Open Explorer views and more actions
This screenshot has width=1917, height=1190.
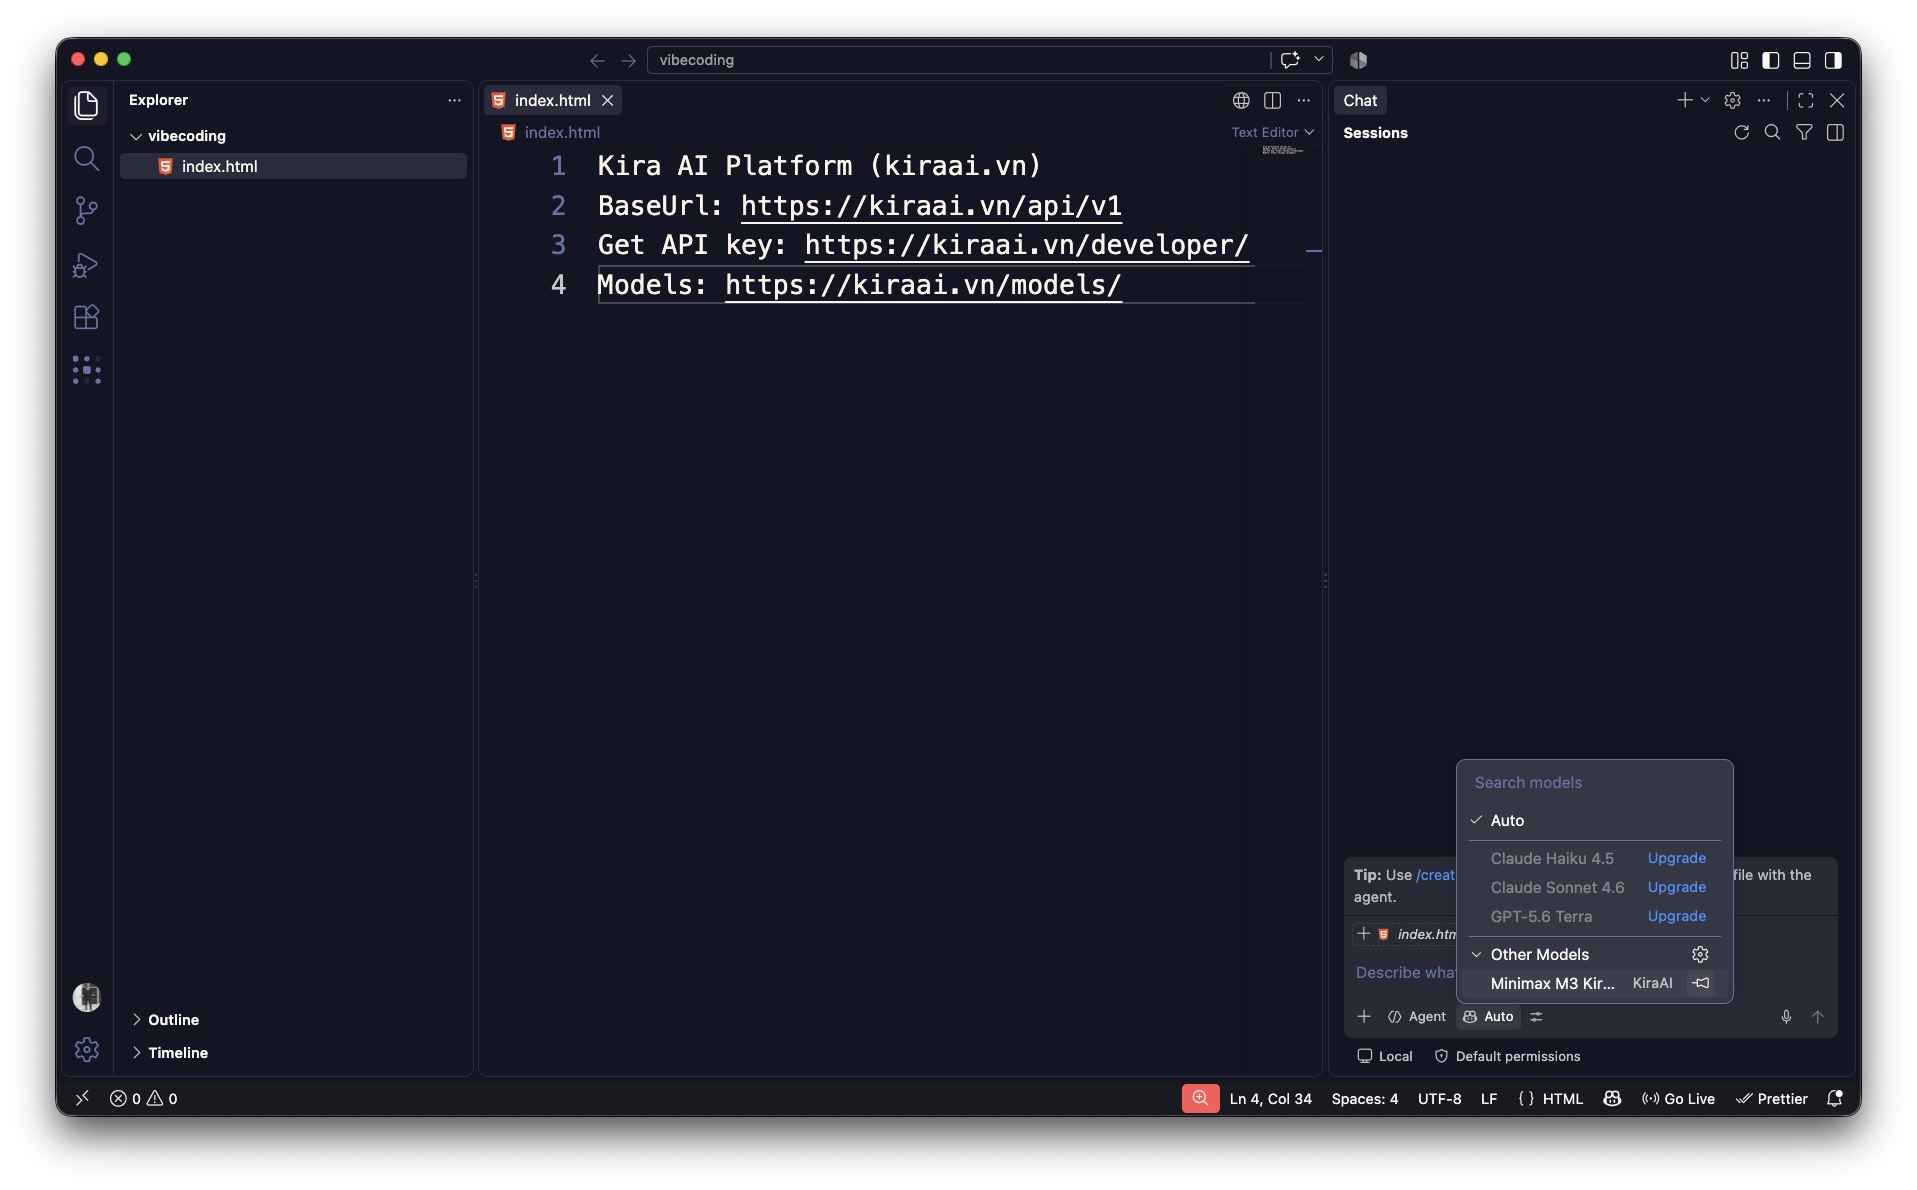(454, 100)
